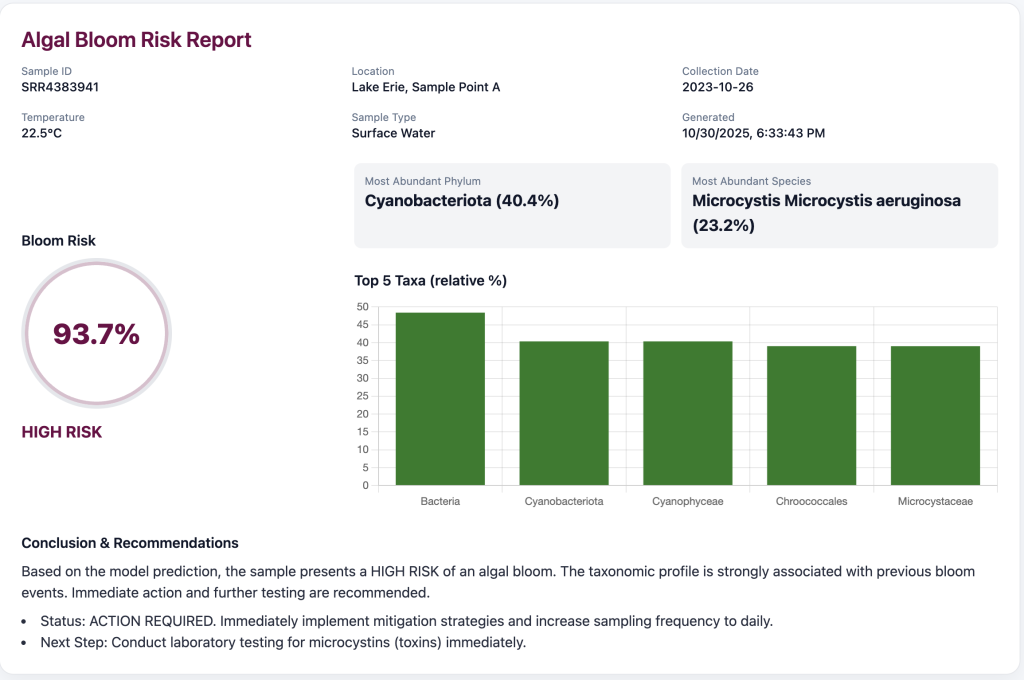Click the 93.7% bloom risk circular gauge

96,334
